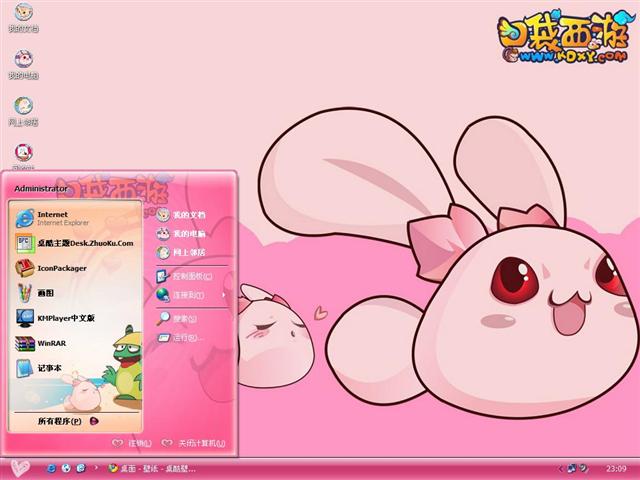
Task: Launch 桌酷主题Desk.ZhuoKu.Com from the Start menu
Action: (x=76, y=243)
